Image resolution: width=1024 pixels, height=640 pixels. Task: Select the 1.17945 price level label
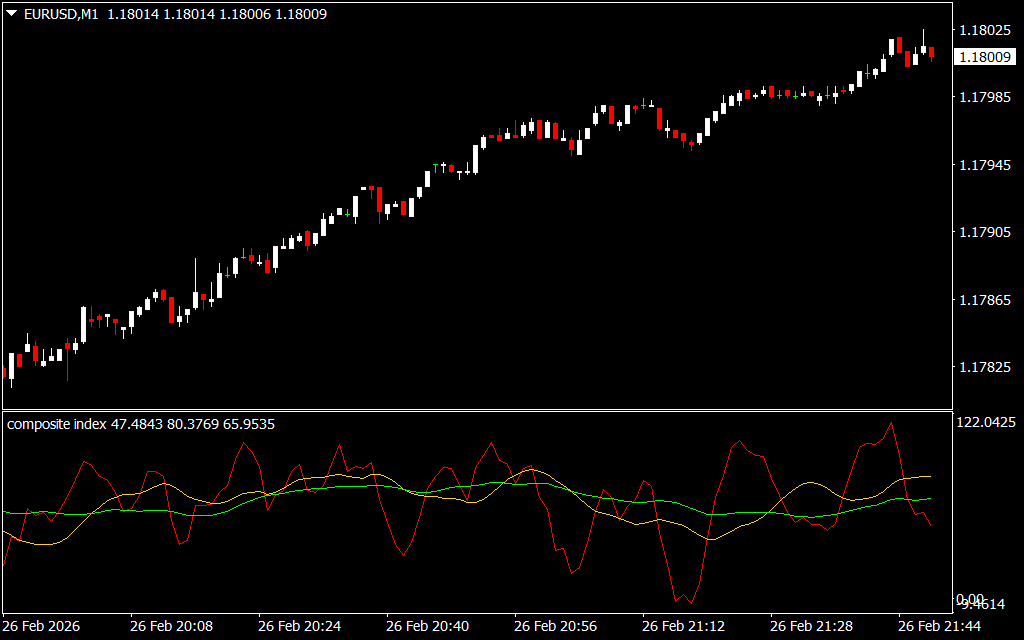pyautogui.click(x=986, y=165)
